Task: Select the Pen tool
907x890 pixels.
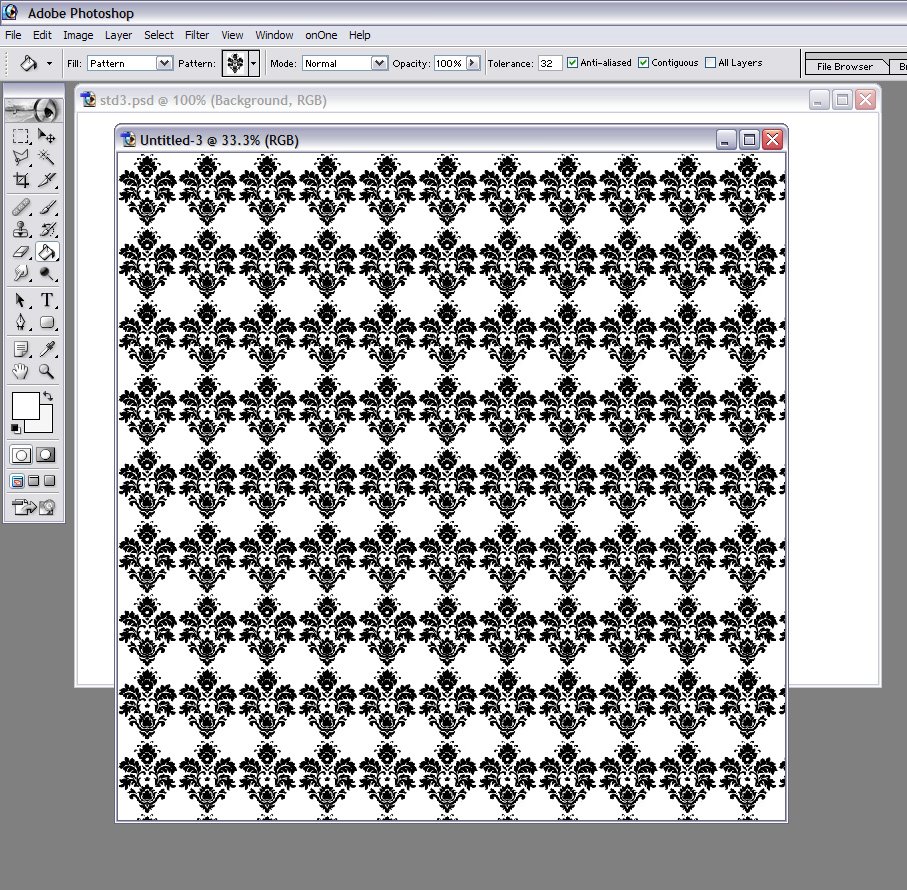Action: 20,322
